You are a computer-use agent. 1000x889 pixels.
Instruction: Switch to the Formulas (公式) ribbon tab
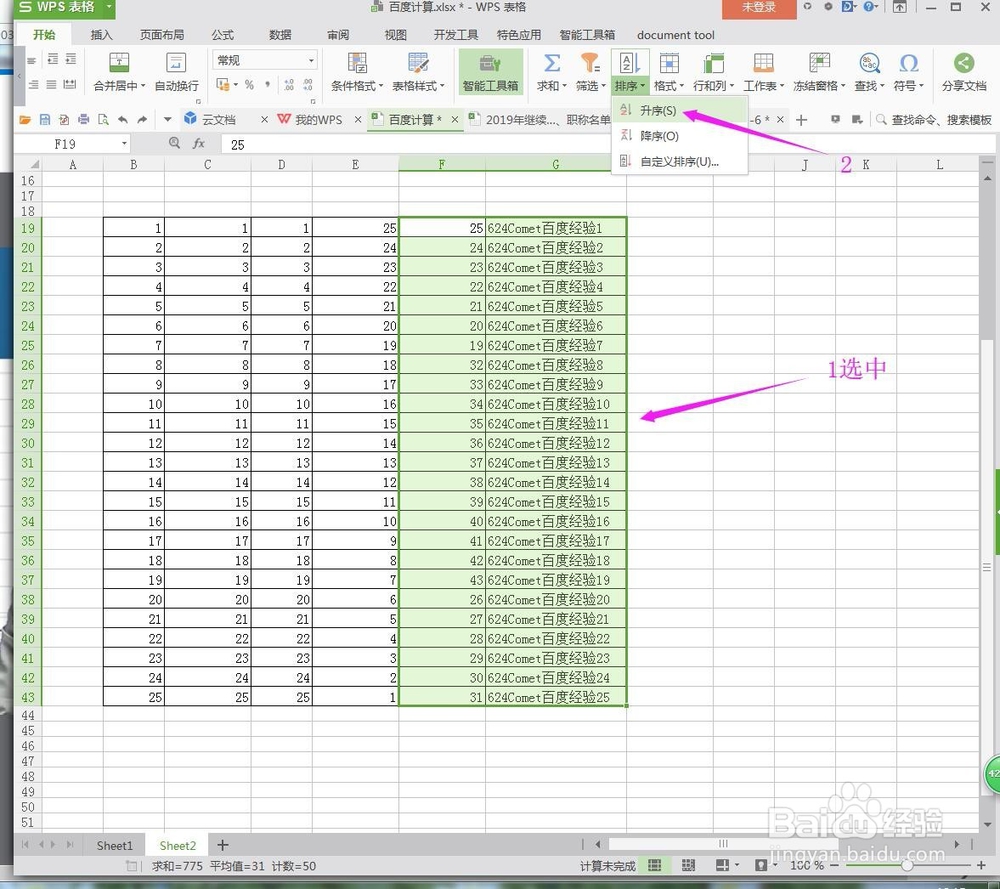(223, 35)
